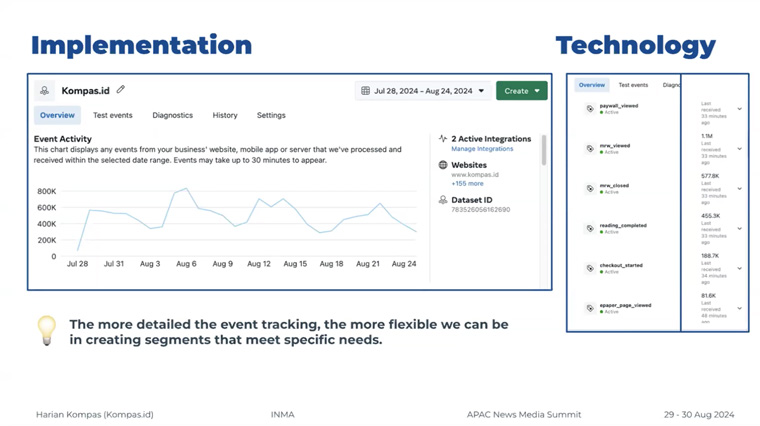
Task: Click the globe icon next to Websites
Action: (x=443, y=165)
